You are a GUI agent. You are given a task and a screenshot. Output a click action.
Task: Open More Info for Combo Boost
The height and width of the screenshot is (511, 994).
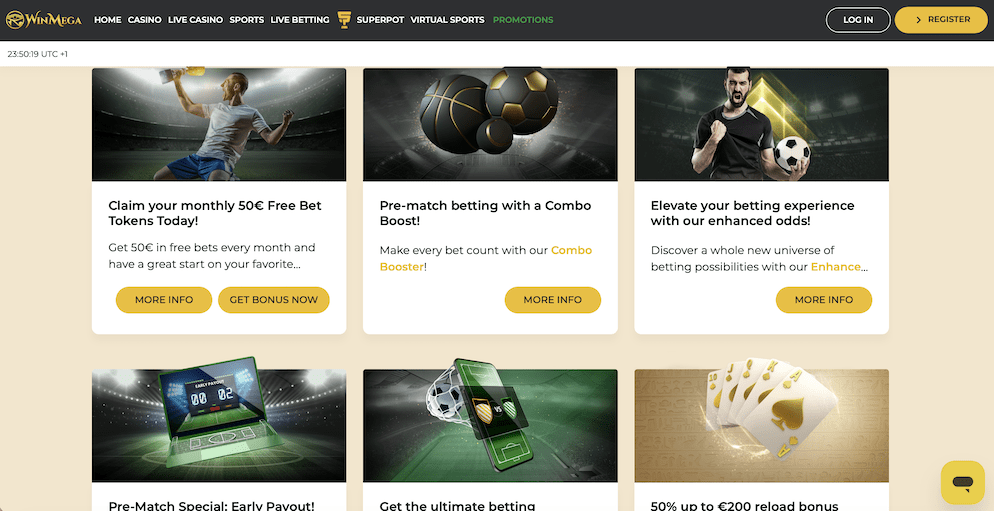pos(553,300)
